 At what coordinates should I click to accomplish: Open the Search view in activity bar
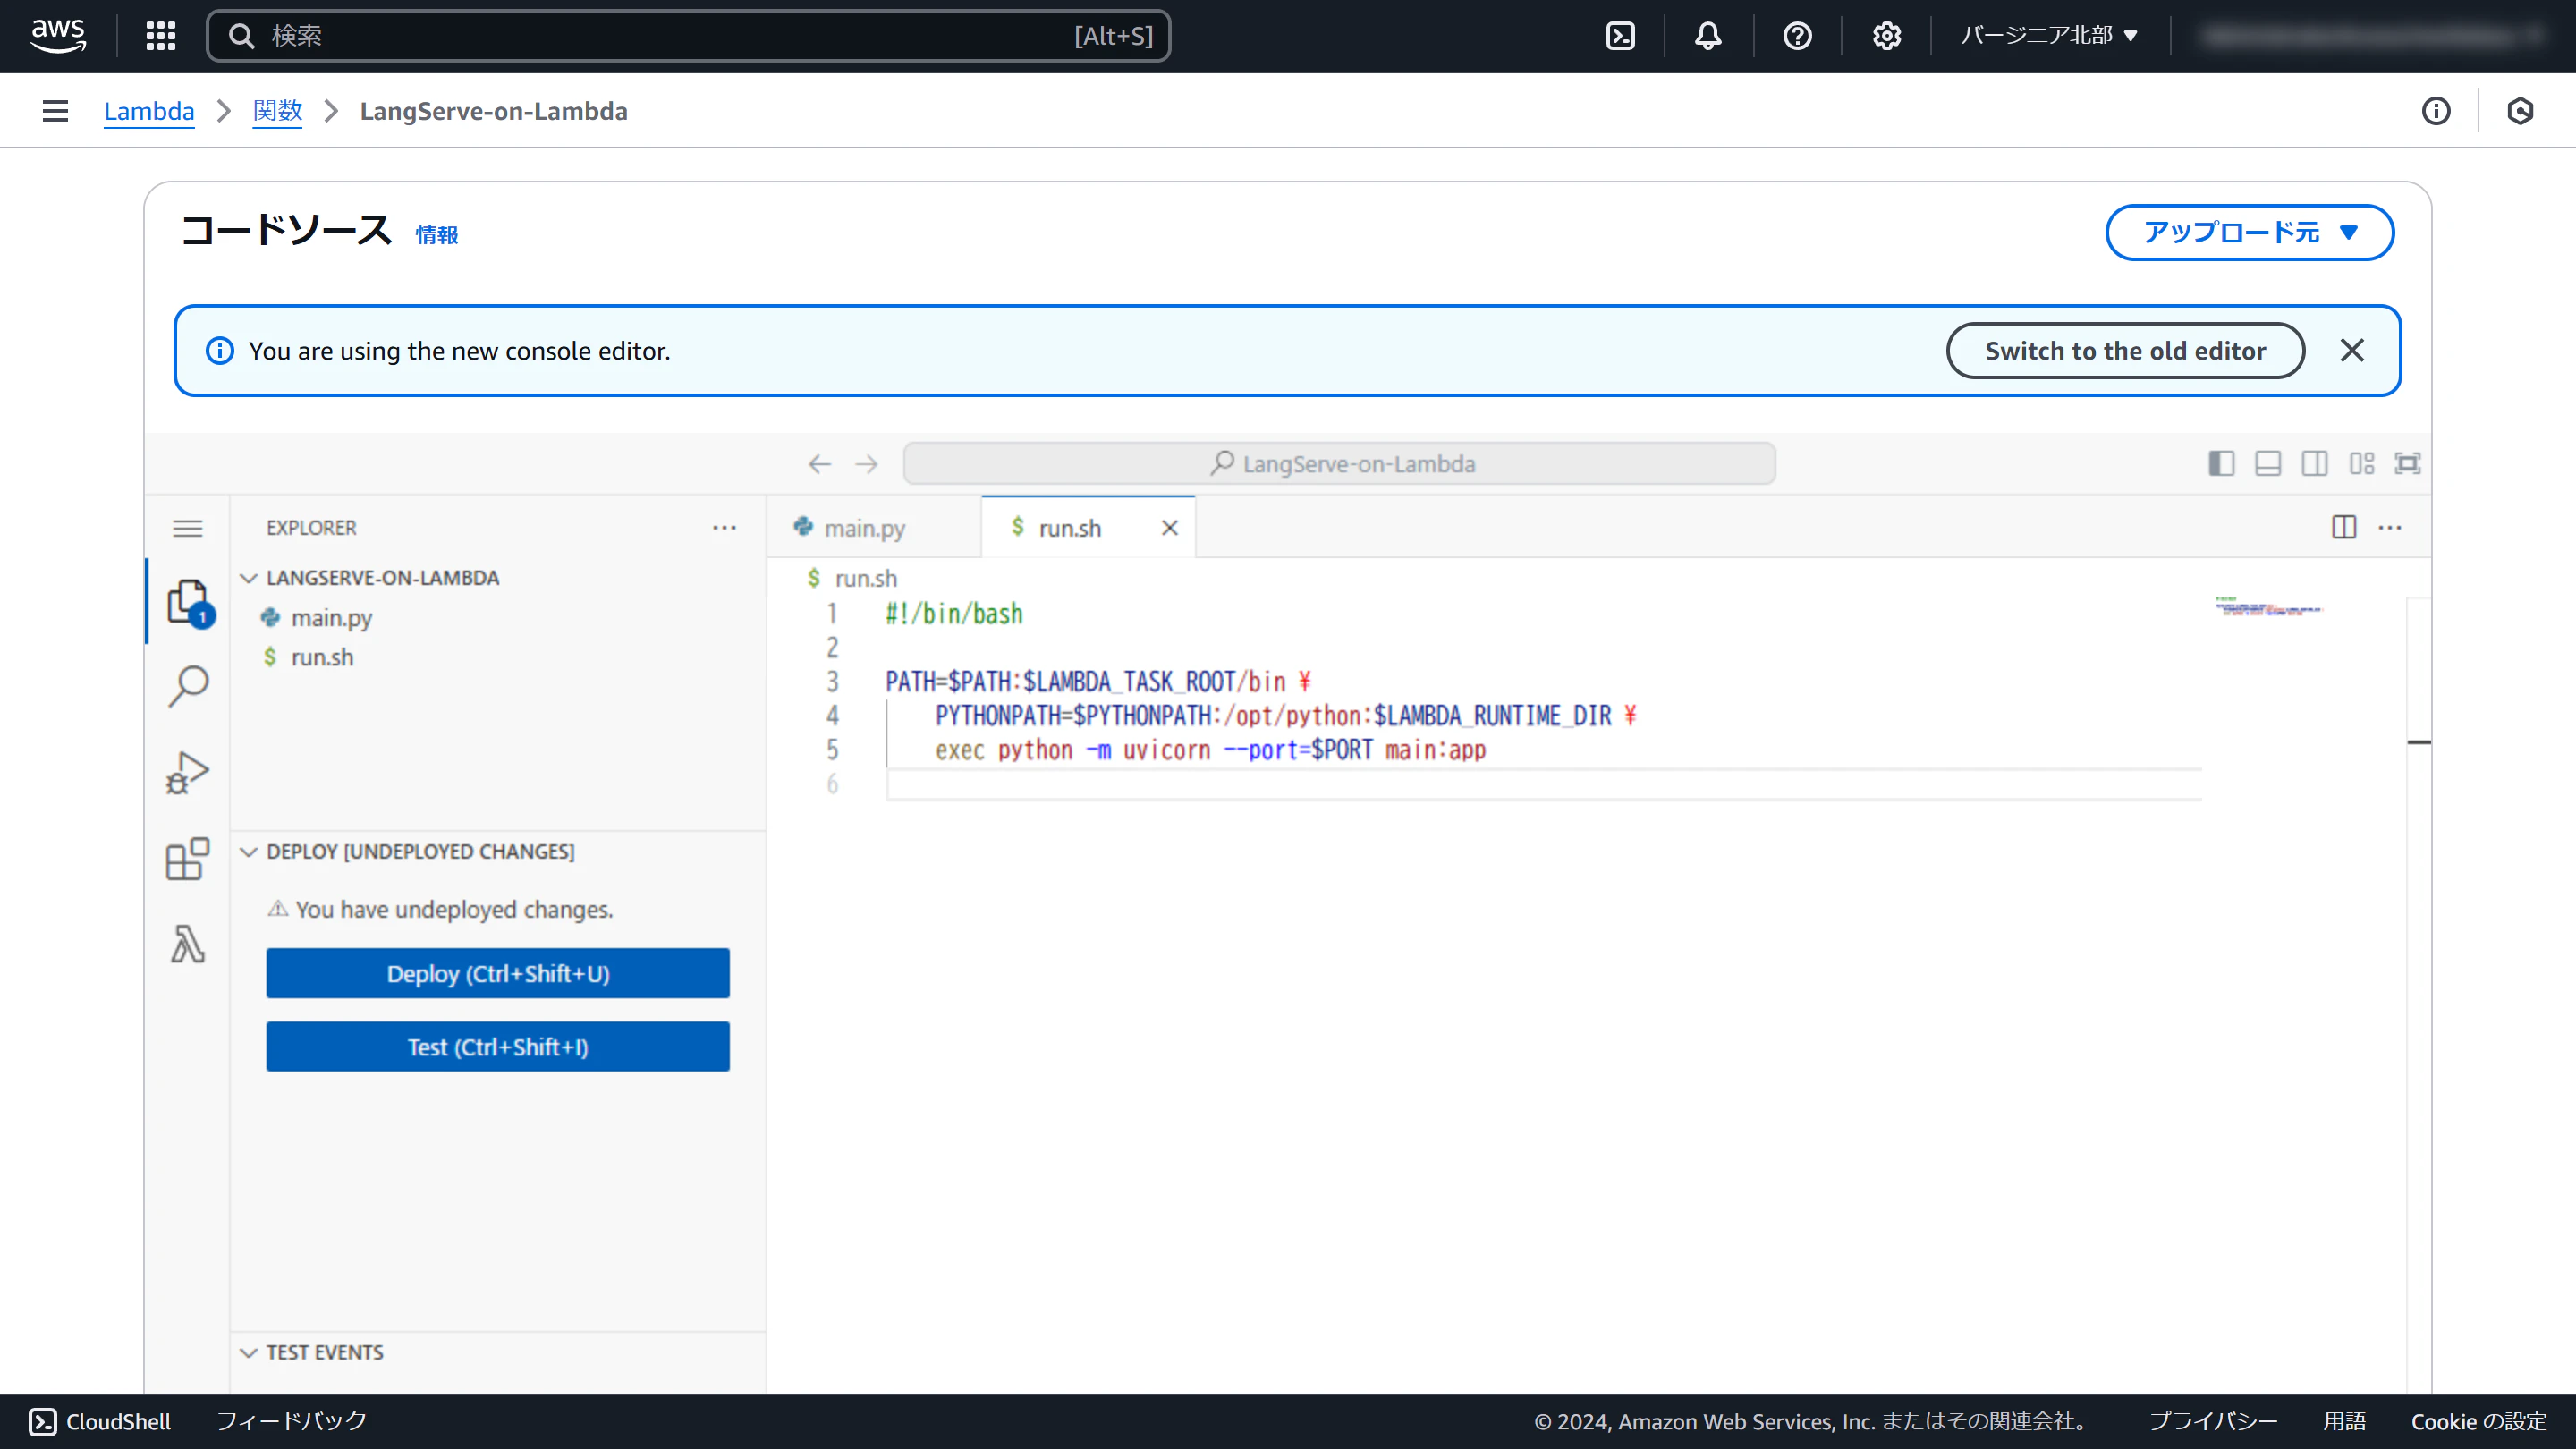pyautogui.click(x=188, y=687)
